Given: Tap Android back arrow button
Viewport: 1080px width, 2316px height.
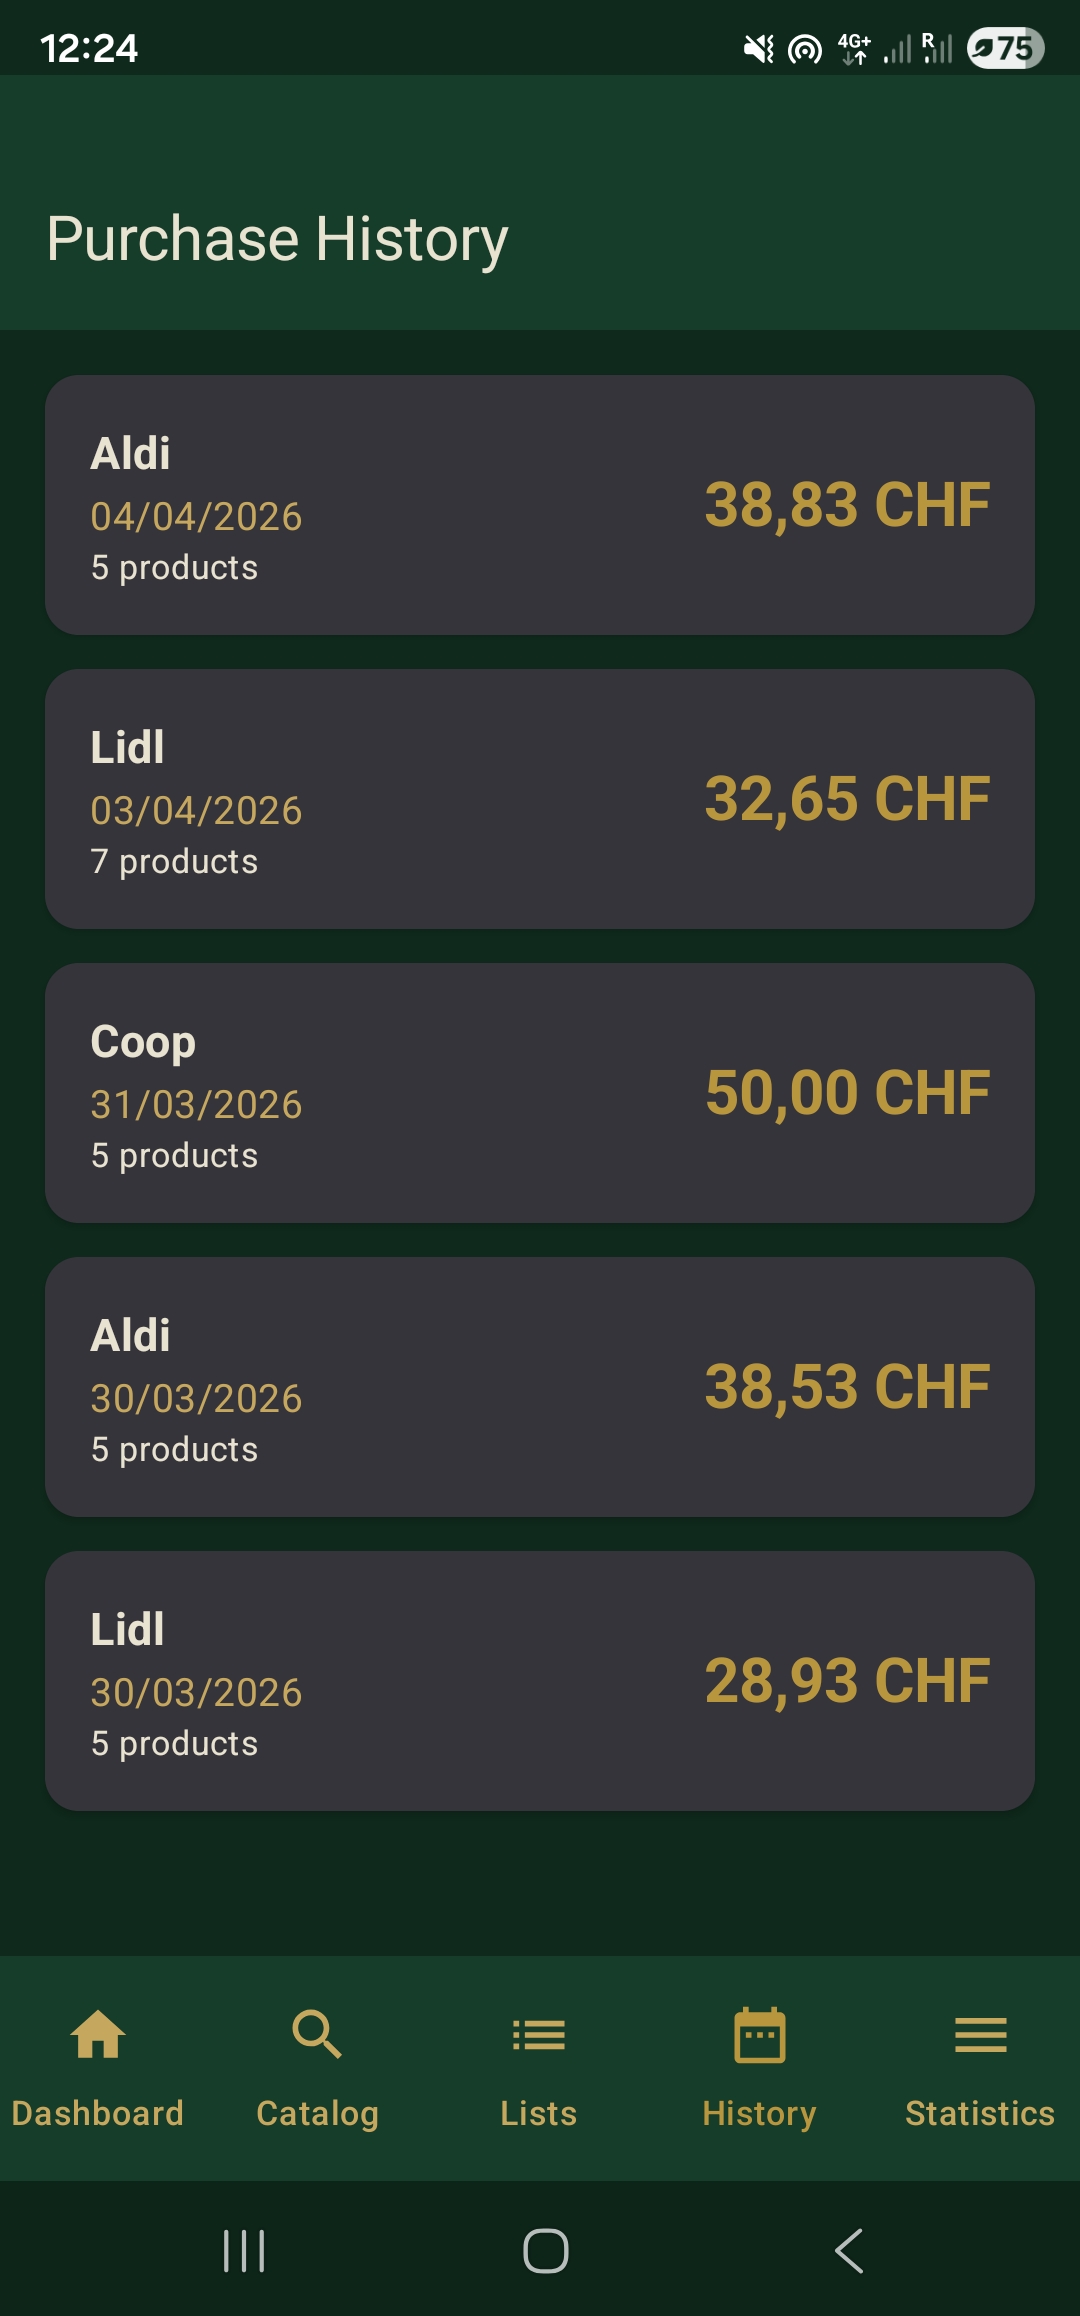Looking at the screenshot, I should (849, 2251).
